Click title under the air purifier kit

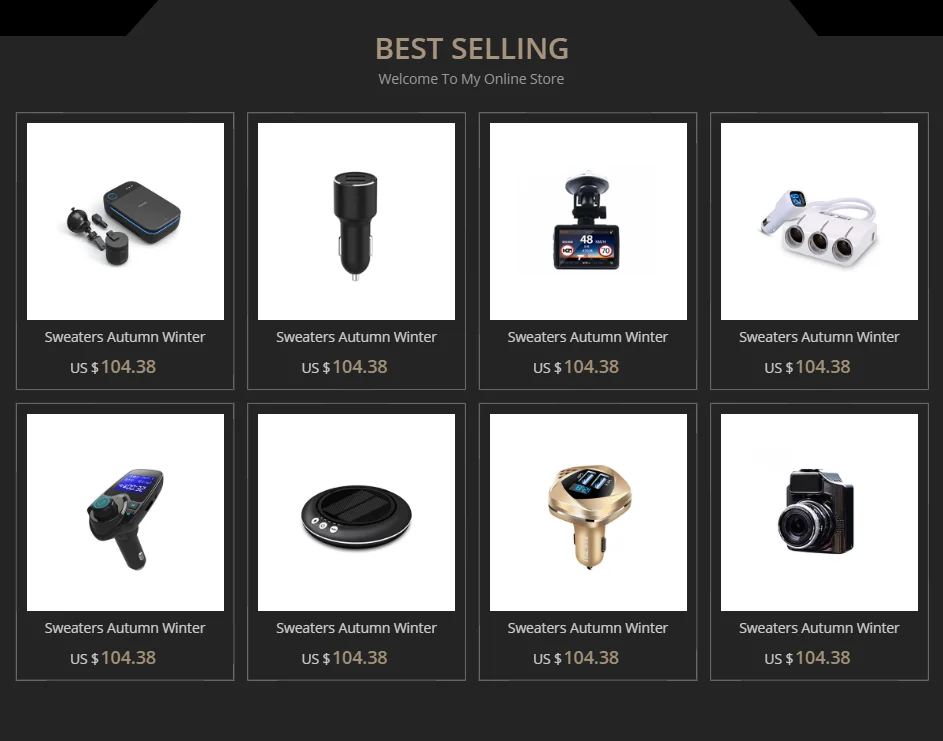tap(125, 337)
